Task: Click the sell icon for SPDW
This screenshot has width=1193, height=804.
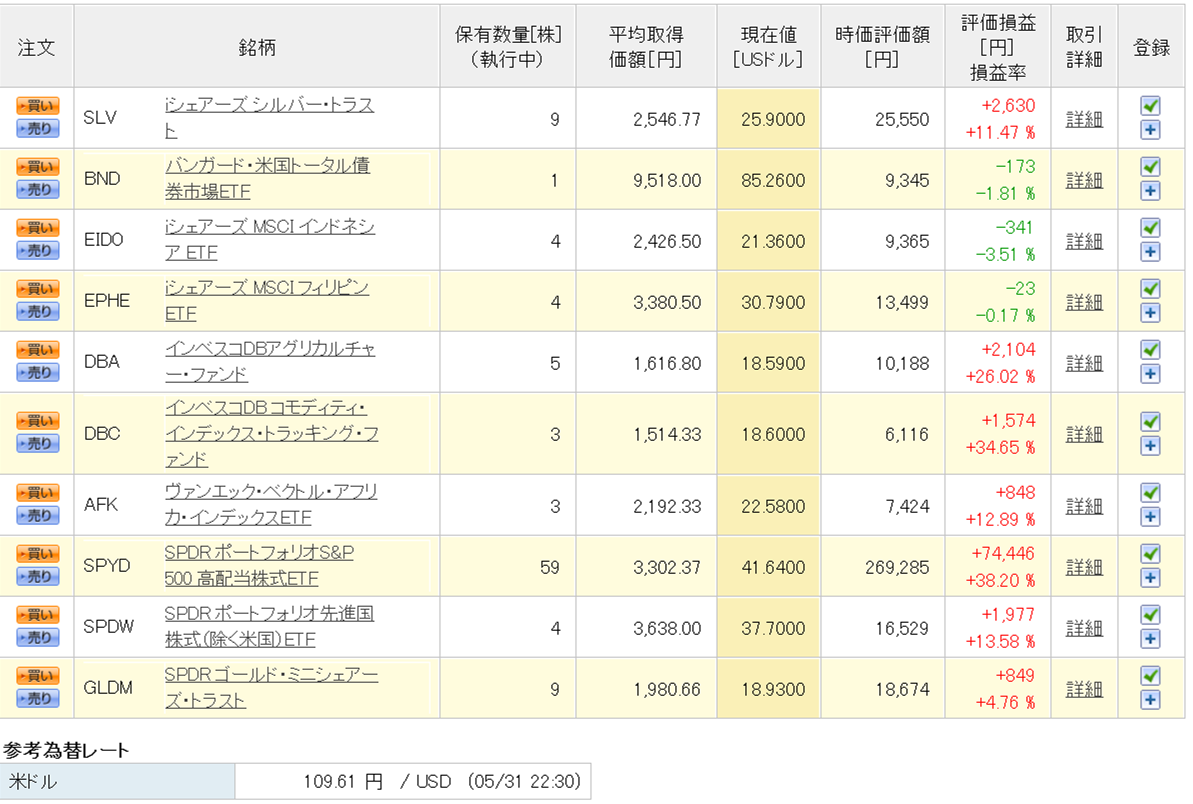Action: tap(38, 637)
